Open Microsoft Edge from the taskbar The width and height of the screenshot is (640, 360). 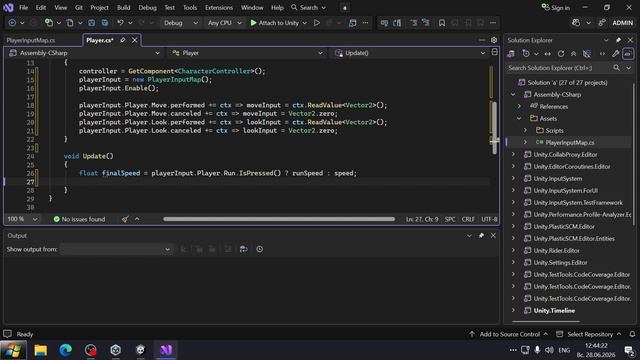pyautogui.click(x=66, y=350)
